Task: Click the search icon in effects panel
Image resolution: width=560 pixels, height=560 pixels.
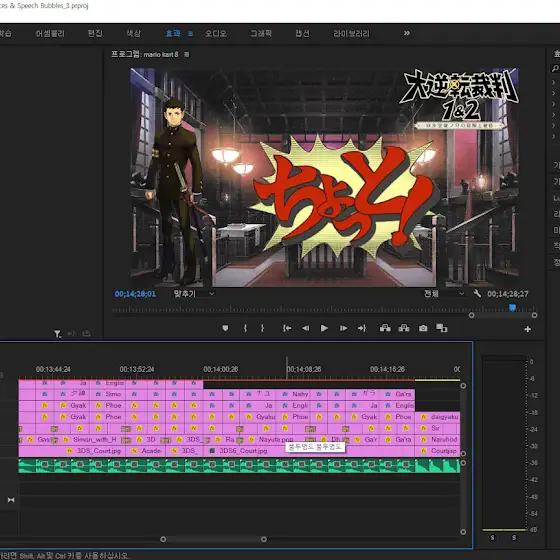Action: pos(555,68)
